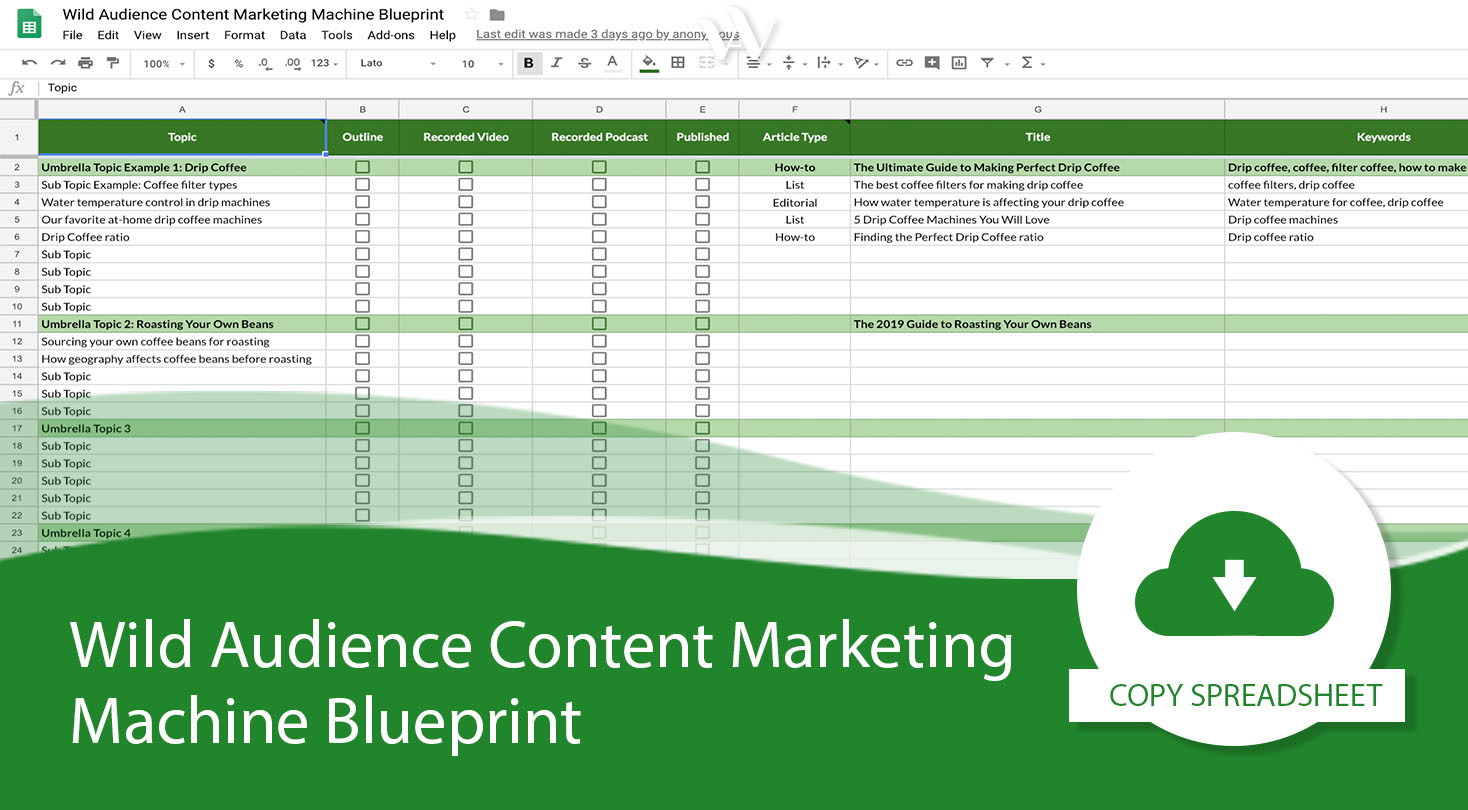Viewport: 1468px width, 810px height.
Task: Select the Keywords header cell
Action: coord(1346,137)
